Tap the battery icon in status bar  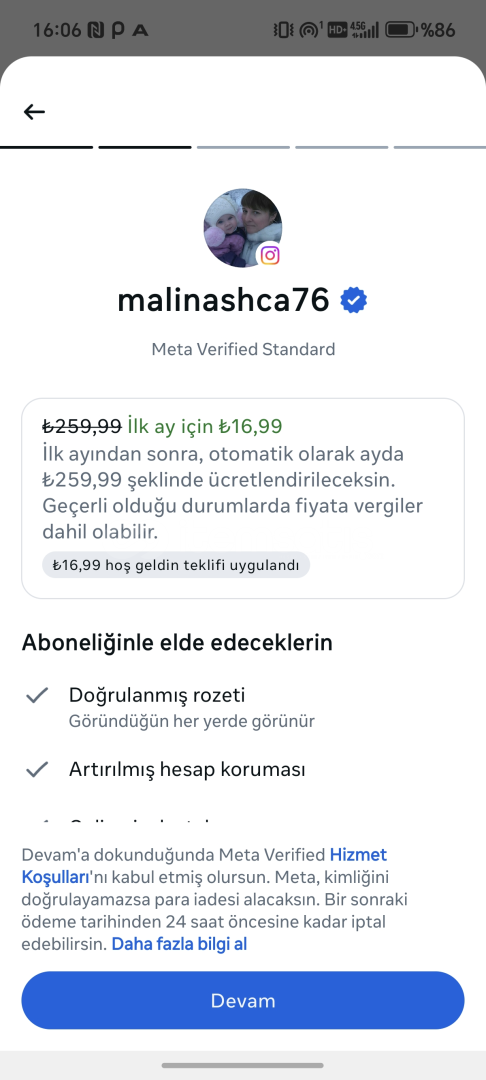(401, 30)
